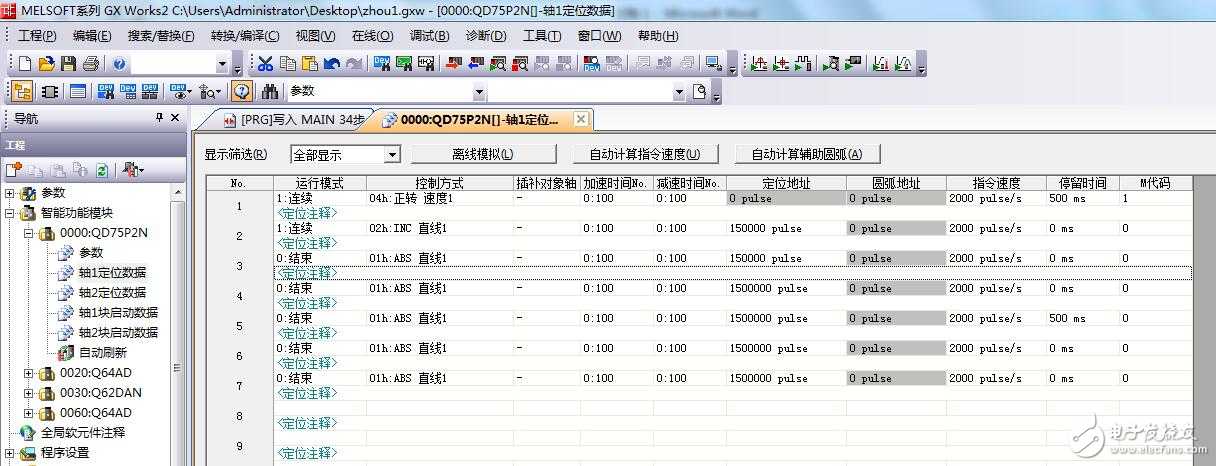Select 自动刷新 in project tree
This screenshot has height=466, width=1216.
tap(103, 353)
